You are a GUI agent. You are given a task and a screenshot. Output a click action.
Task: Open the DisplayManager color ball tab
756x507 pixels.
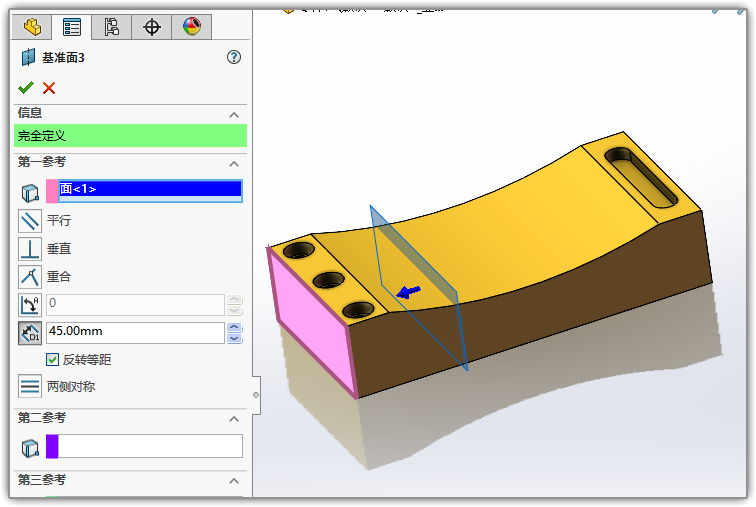(191, 27)
